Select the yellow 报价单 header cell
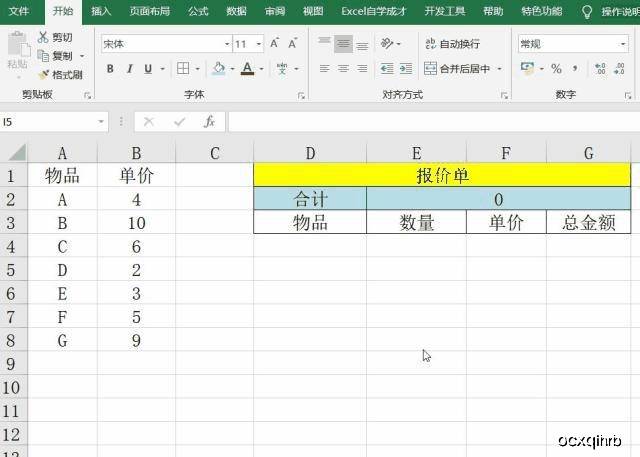 pyautogui.click(x=442, y=175)
